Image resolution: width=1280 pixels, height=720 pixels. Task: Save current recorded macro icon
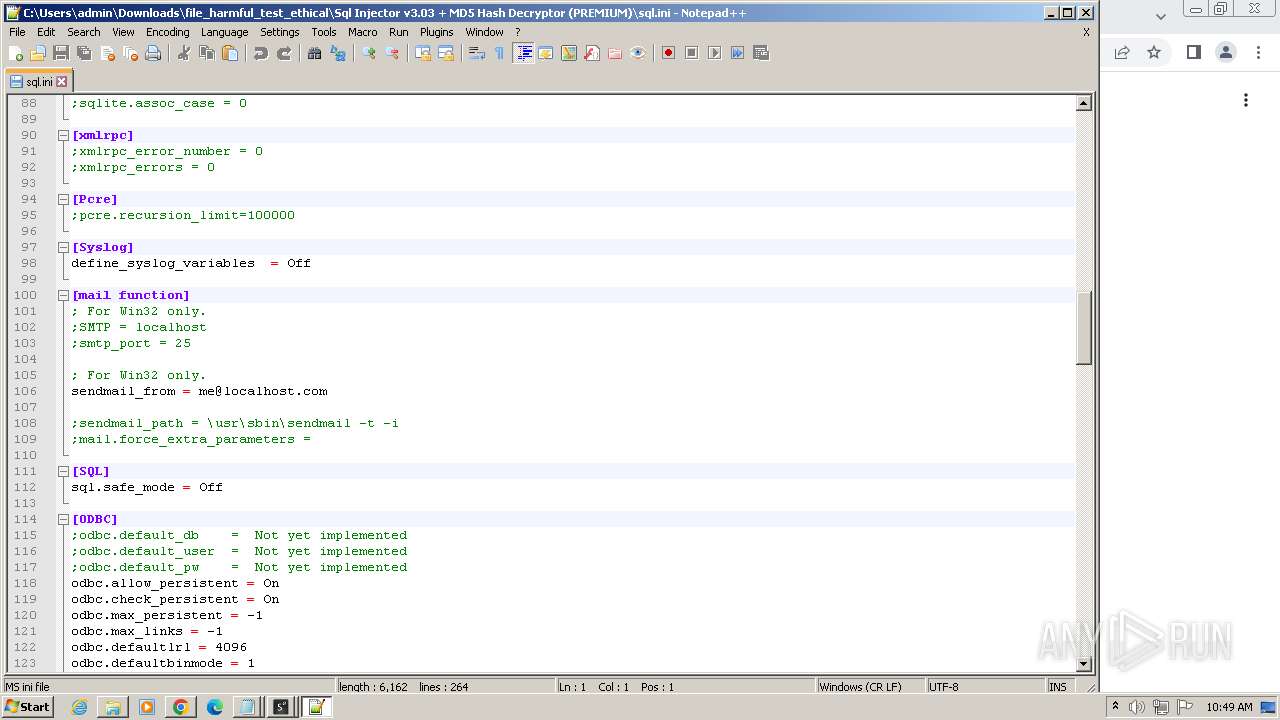[760, 53]
